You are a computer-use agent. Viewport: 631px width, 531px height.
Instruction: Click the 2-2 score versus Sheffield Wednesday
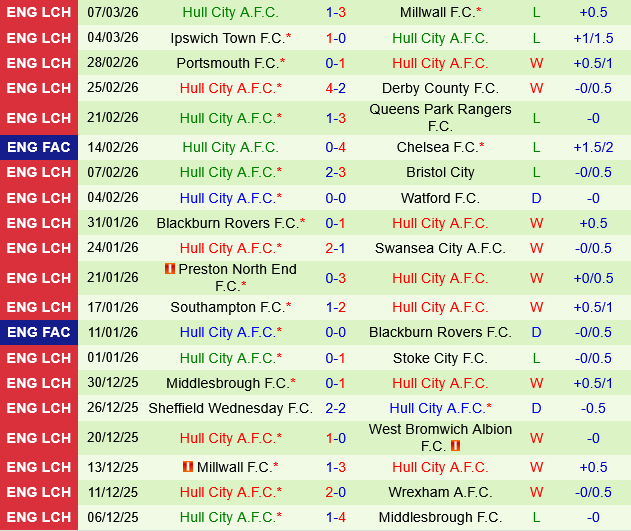pos(335,408)
